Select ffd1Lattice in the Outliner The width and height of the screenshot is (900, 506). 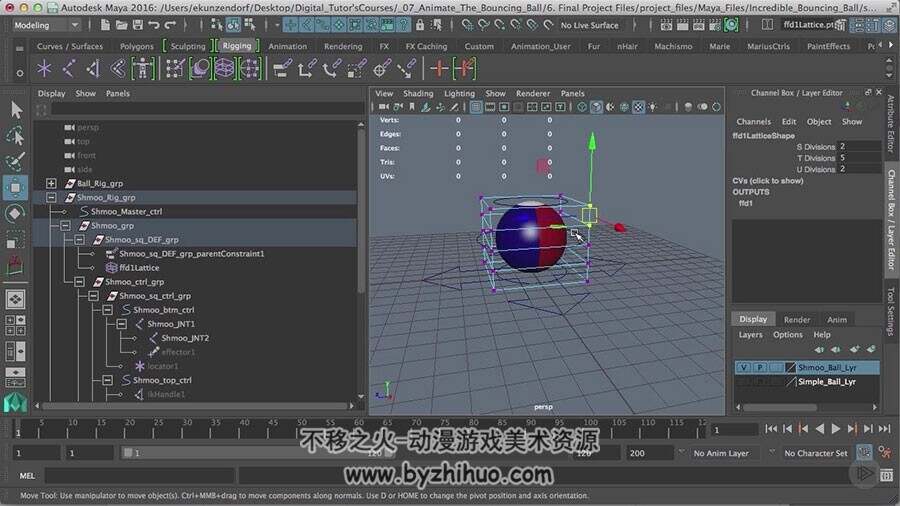[x=139, y=267]
